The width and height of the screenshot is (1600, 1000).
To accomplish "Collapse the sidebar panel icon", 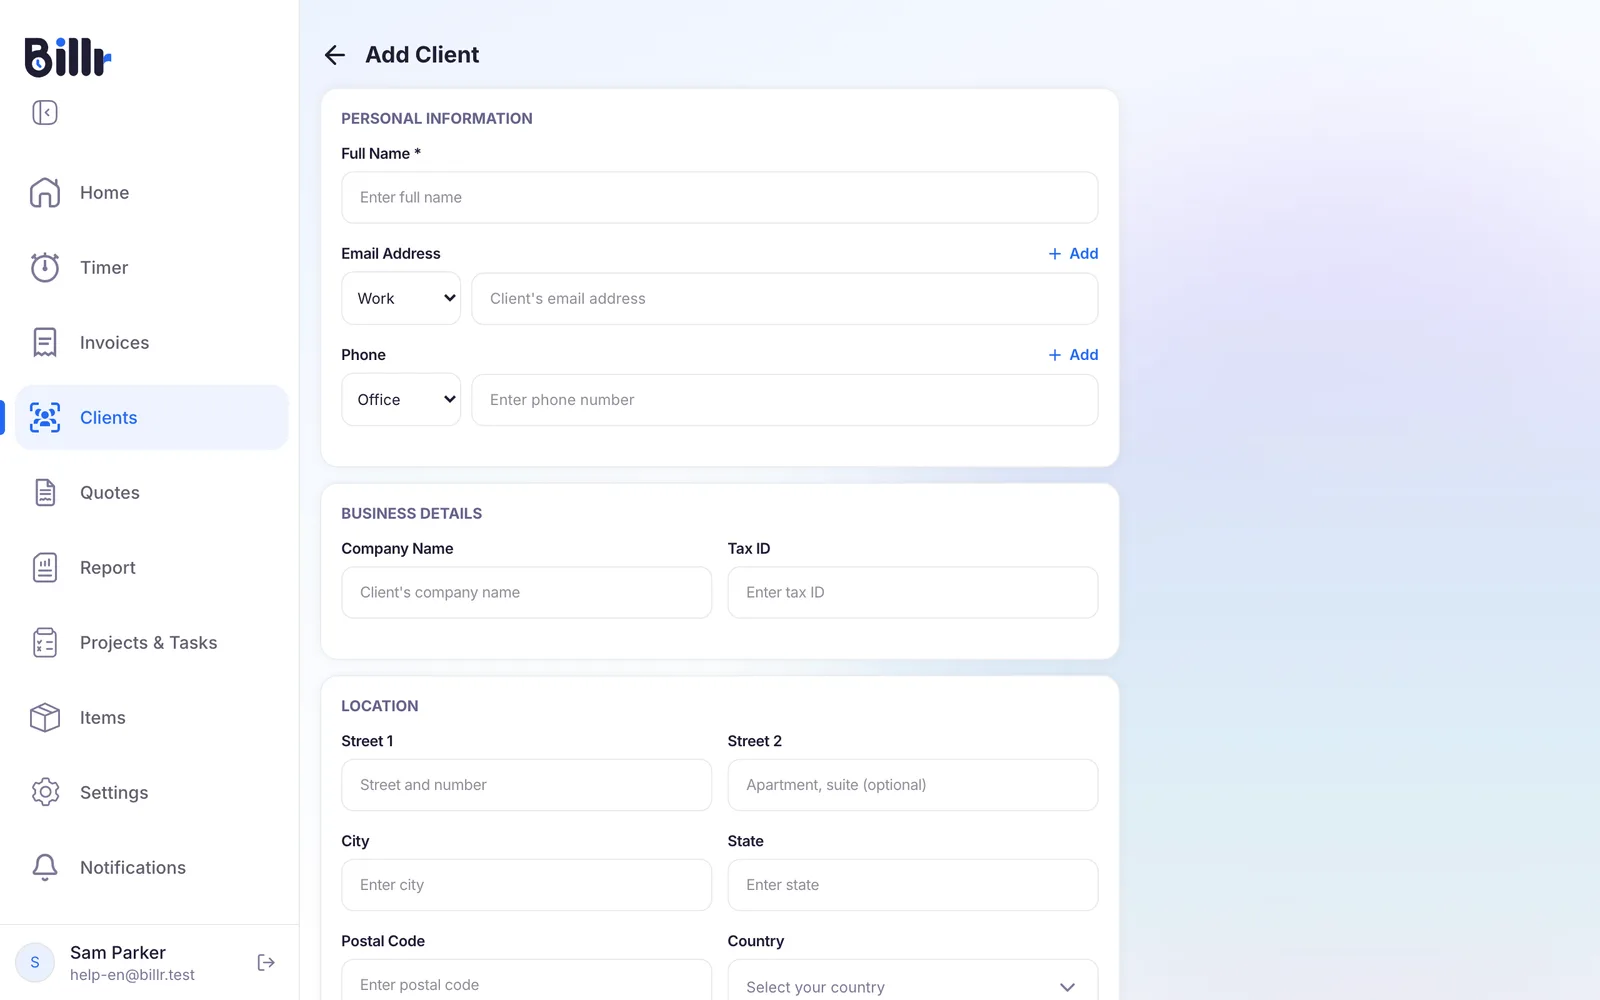I will click(45, 113).
